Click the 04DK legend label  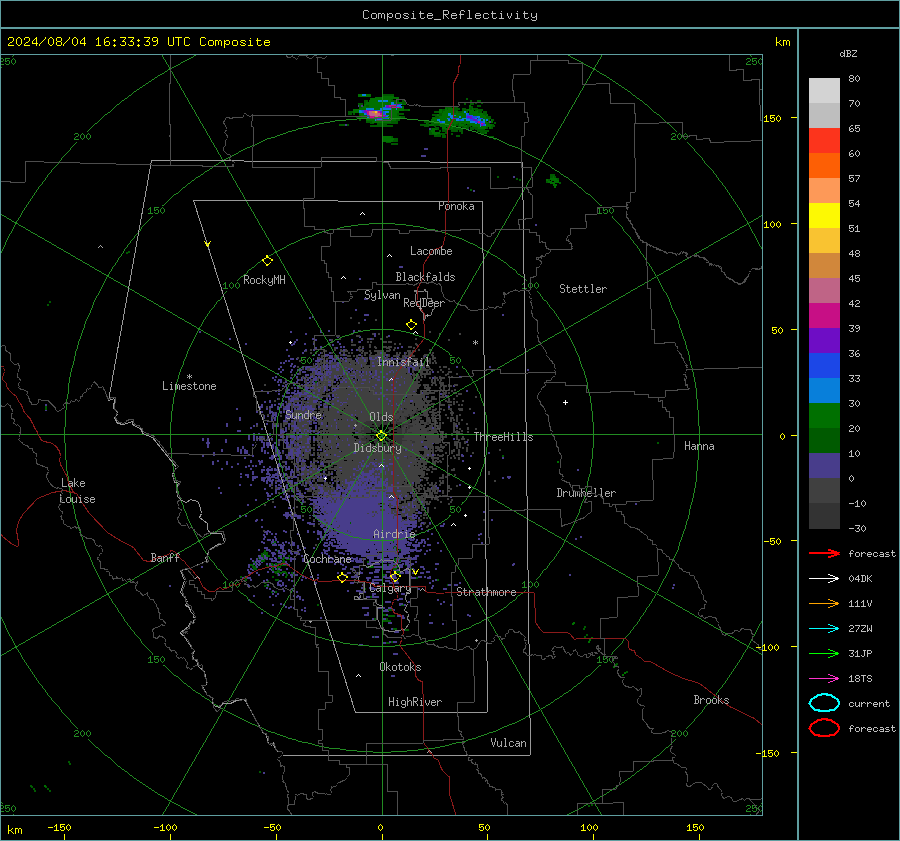pos(860,579)
